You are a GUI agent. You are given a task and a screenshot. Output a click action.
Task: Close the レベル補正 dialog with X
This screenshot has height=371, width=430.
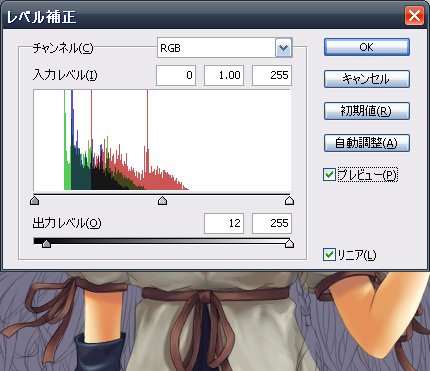pyautogui.click(x=414, y=15)
